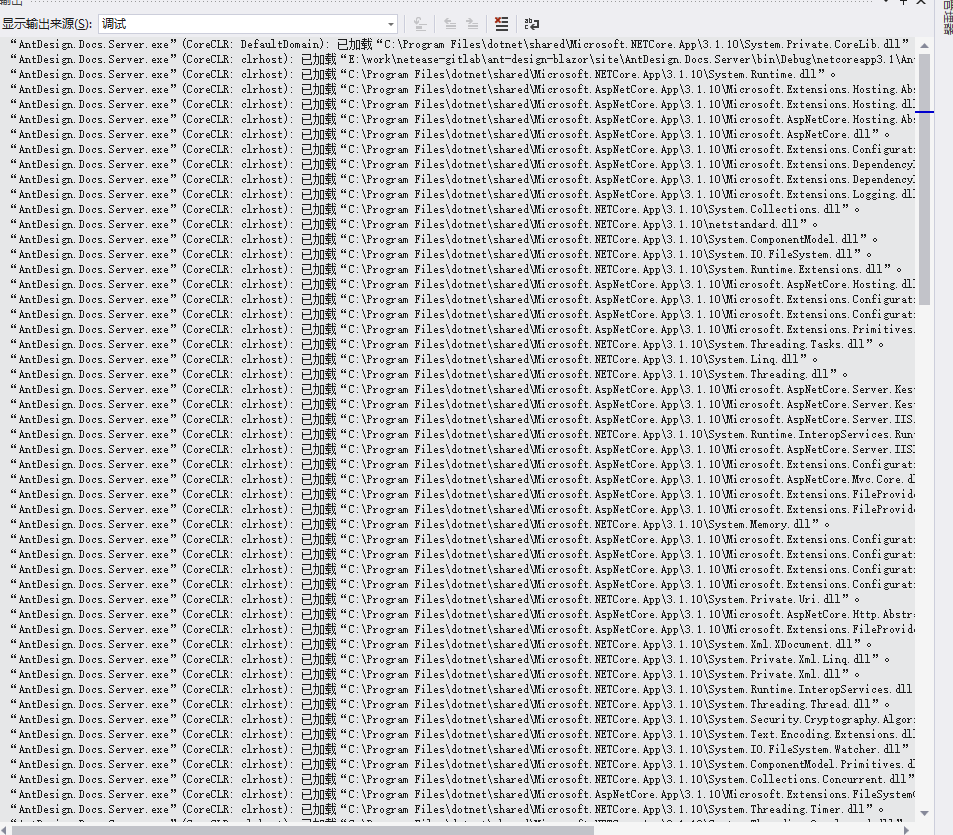The image size is (953, 835).
Task: Clear all output messages
Action: 501,23
